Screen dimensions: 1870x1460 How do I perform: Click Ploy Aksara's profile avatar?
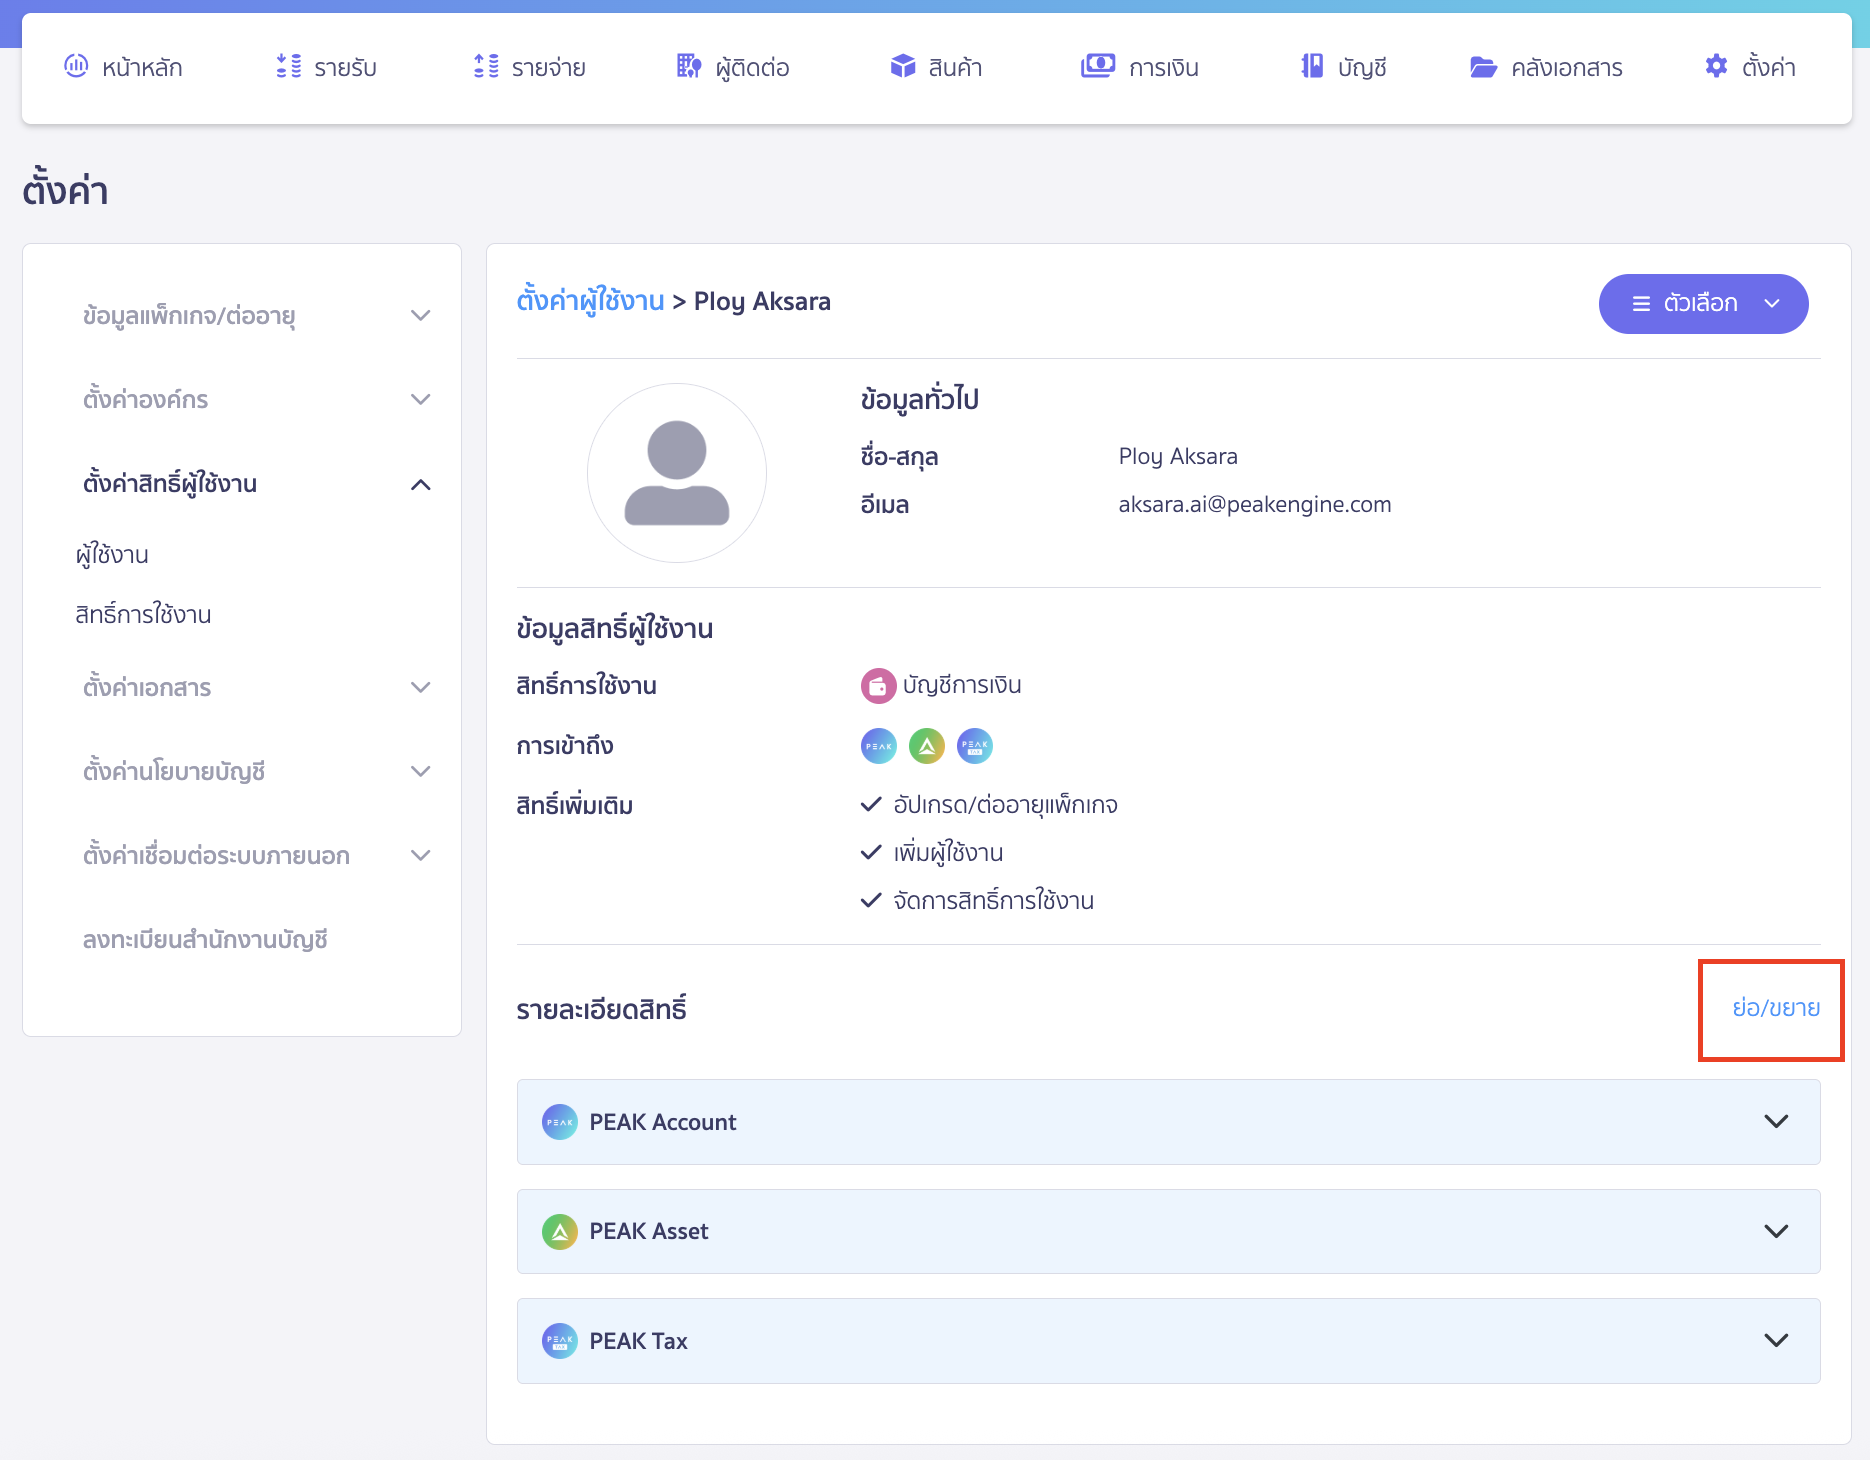[677, 474]
